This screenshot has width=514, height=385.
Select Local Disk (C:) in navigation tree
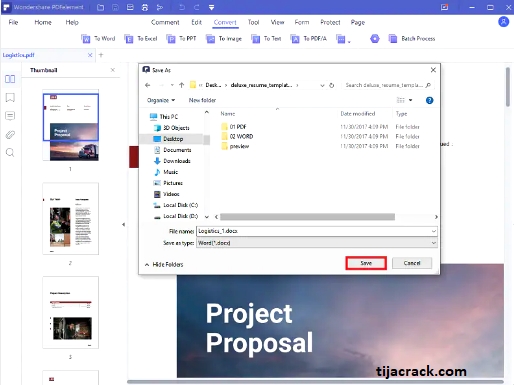(175, 205)
